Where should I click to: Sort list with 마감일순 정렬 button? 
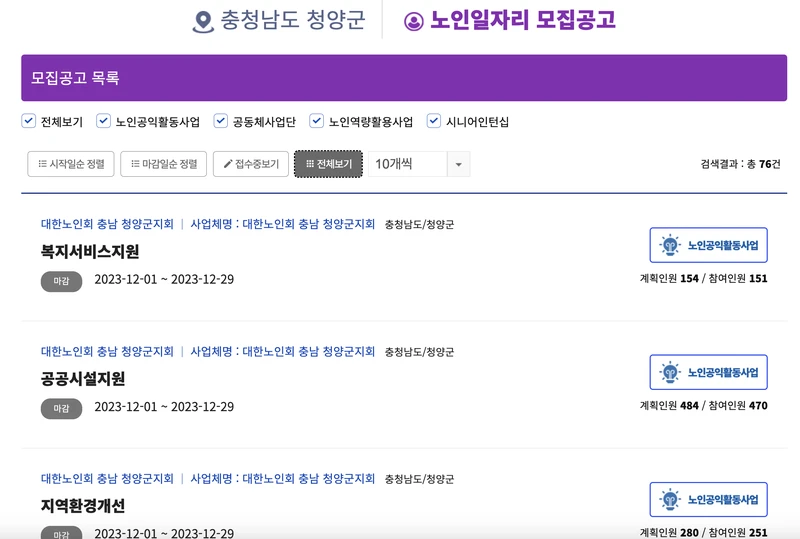point(164,164)
